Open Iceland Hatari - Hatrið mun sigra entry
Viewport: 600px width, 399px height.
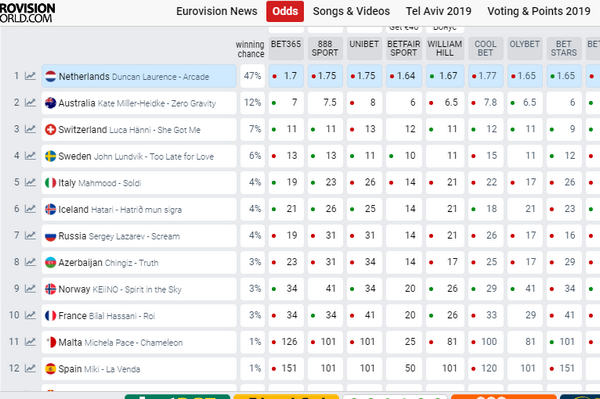(x=139, y=209)
